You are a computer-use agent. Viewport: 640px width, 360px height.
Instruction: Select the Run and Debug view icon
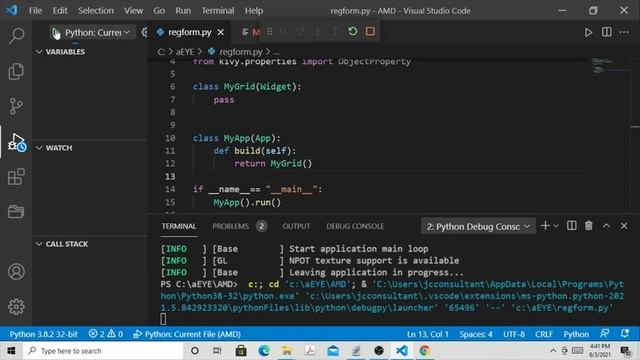pyautogui.click(x=16, y=142)
